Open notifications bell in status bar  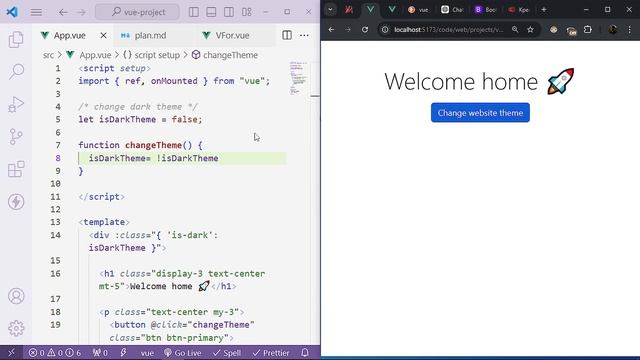[x=305, y=353]
